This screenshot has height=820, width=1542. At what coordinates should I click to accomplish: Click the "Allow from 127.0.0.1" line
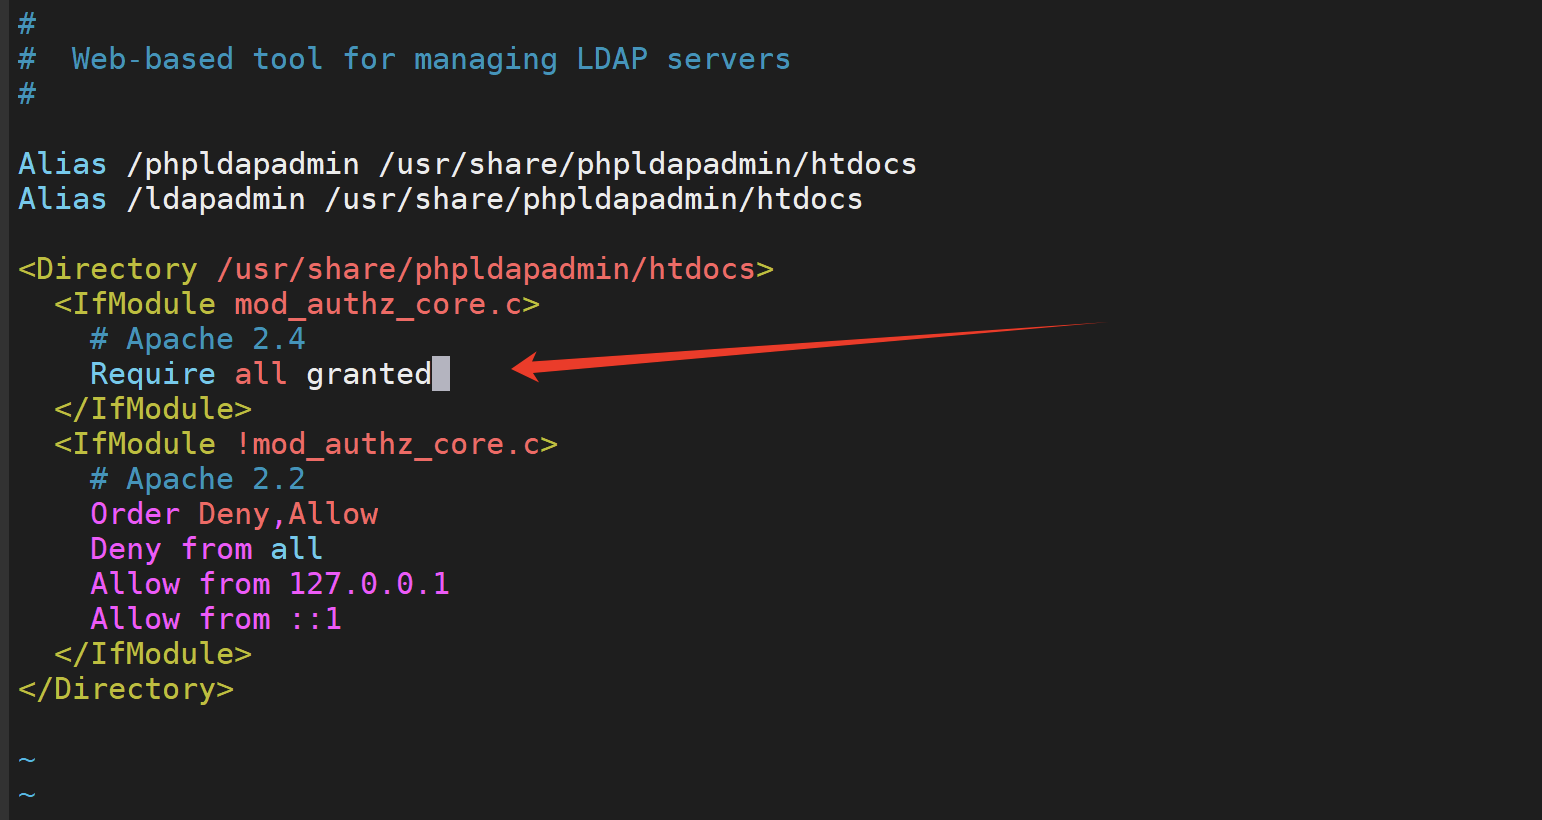pos(270,584)
